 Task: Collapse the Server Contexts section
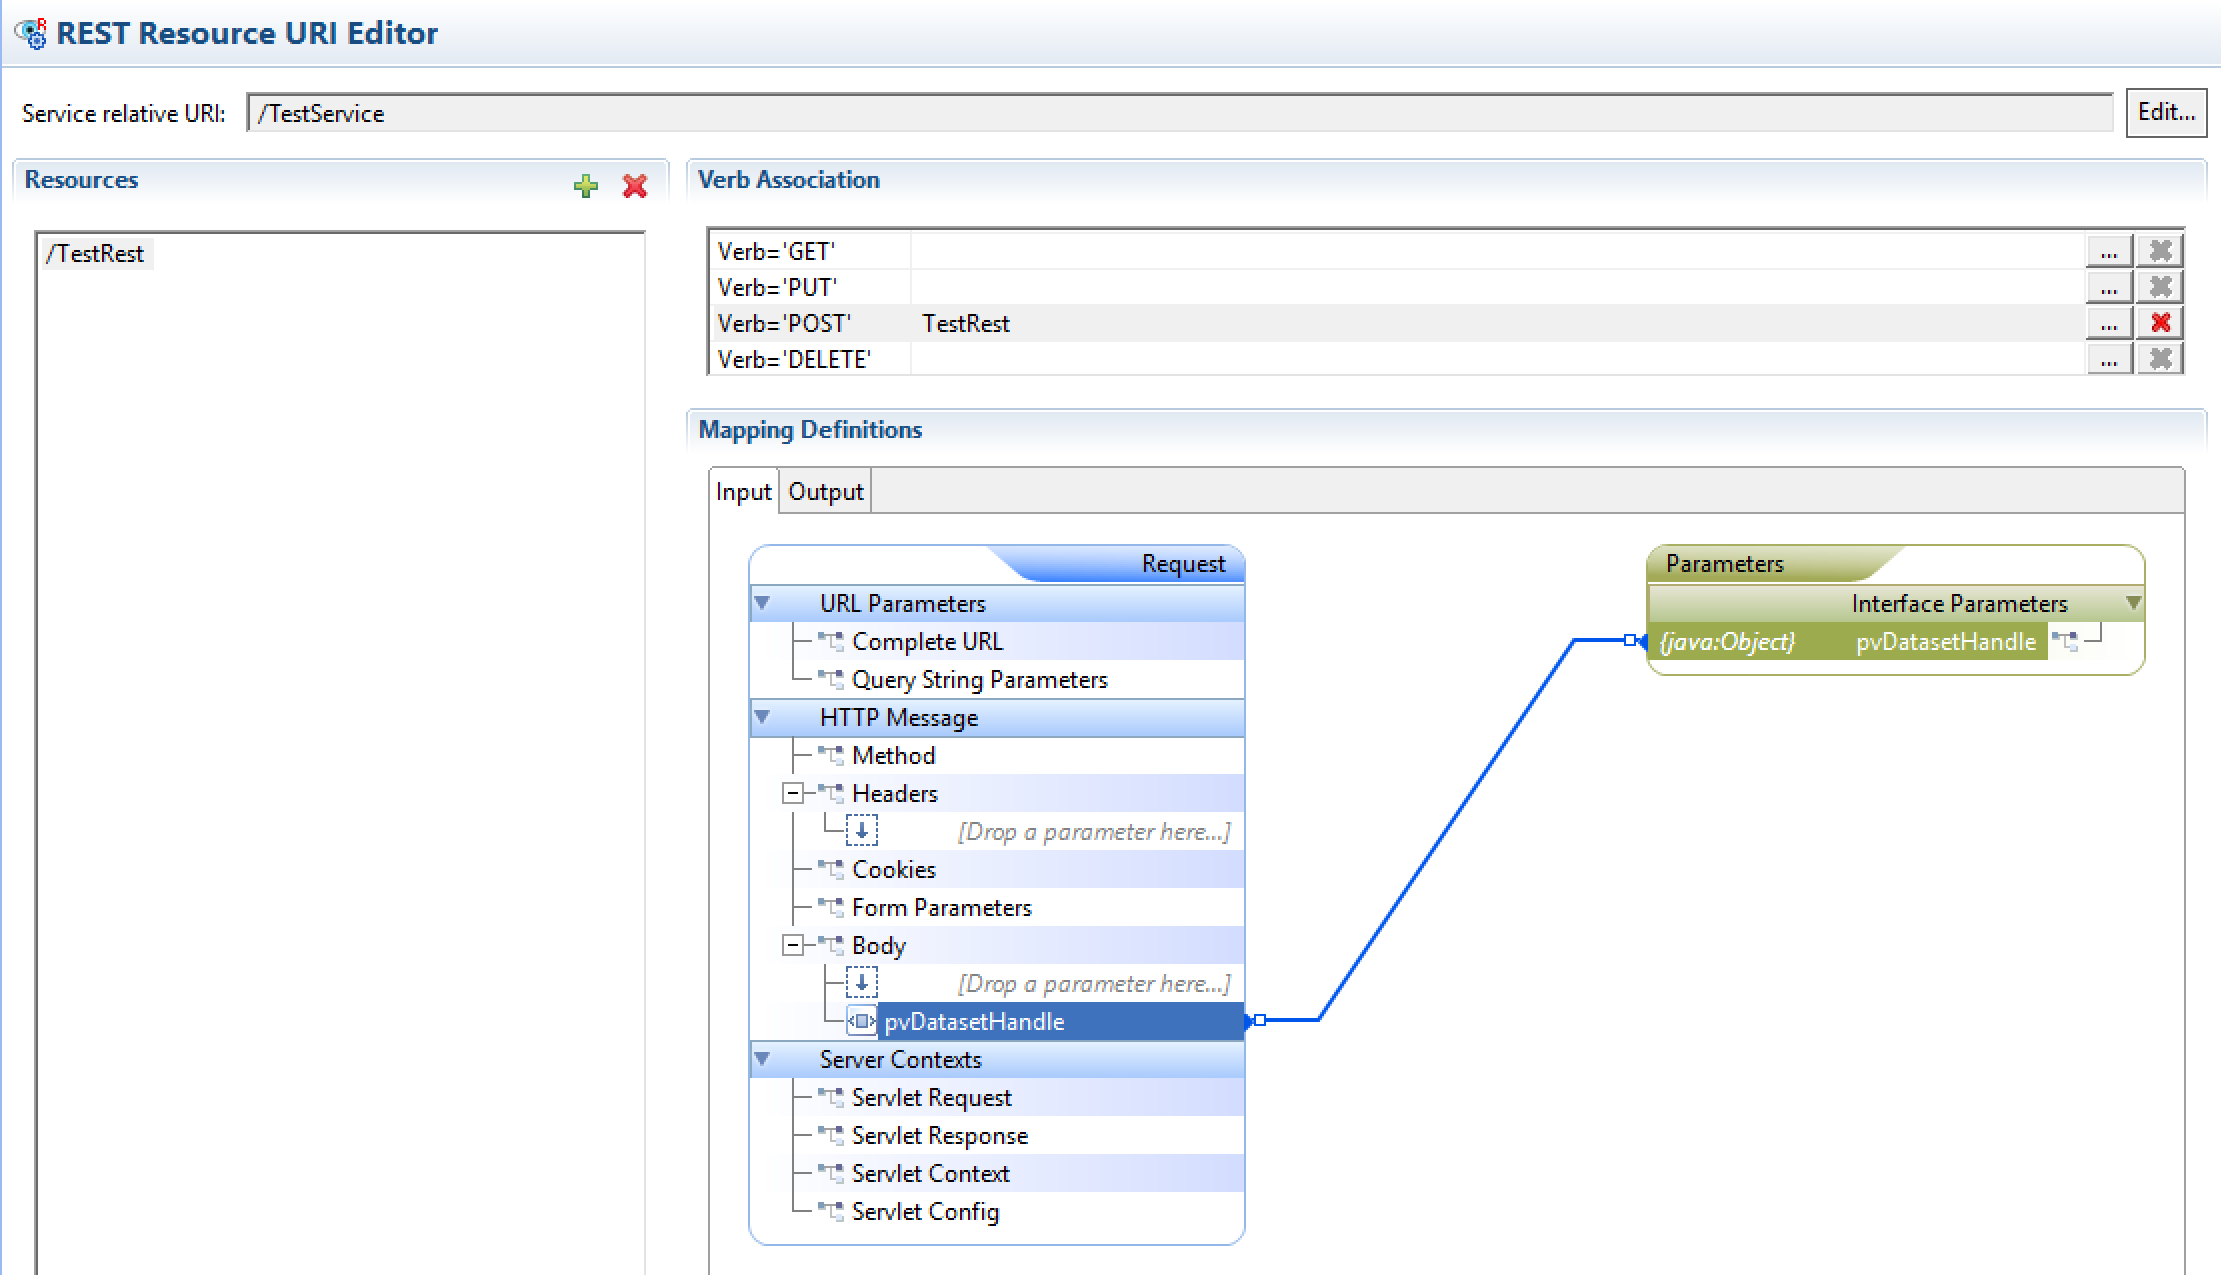pyautogui.click(x=763, y=1059)
